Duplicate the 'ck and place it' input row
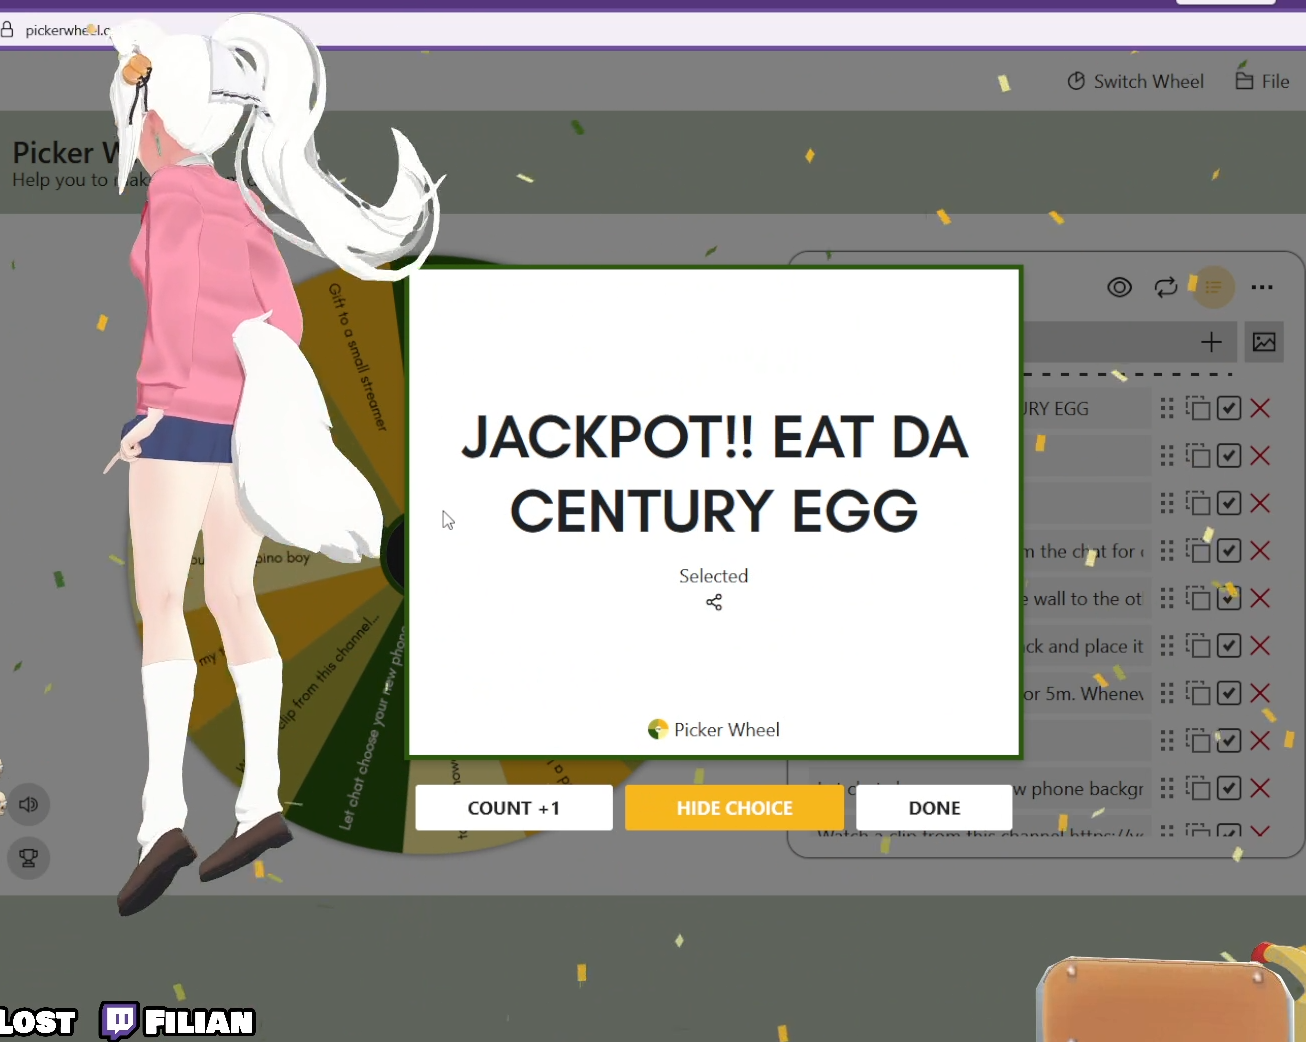 click(x=1198, y=646)
